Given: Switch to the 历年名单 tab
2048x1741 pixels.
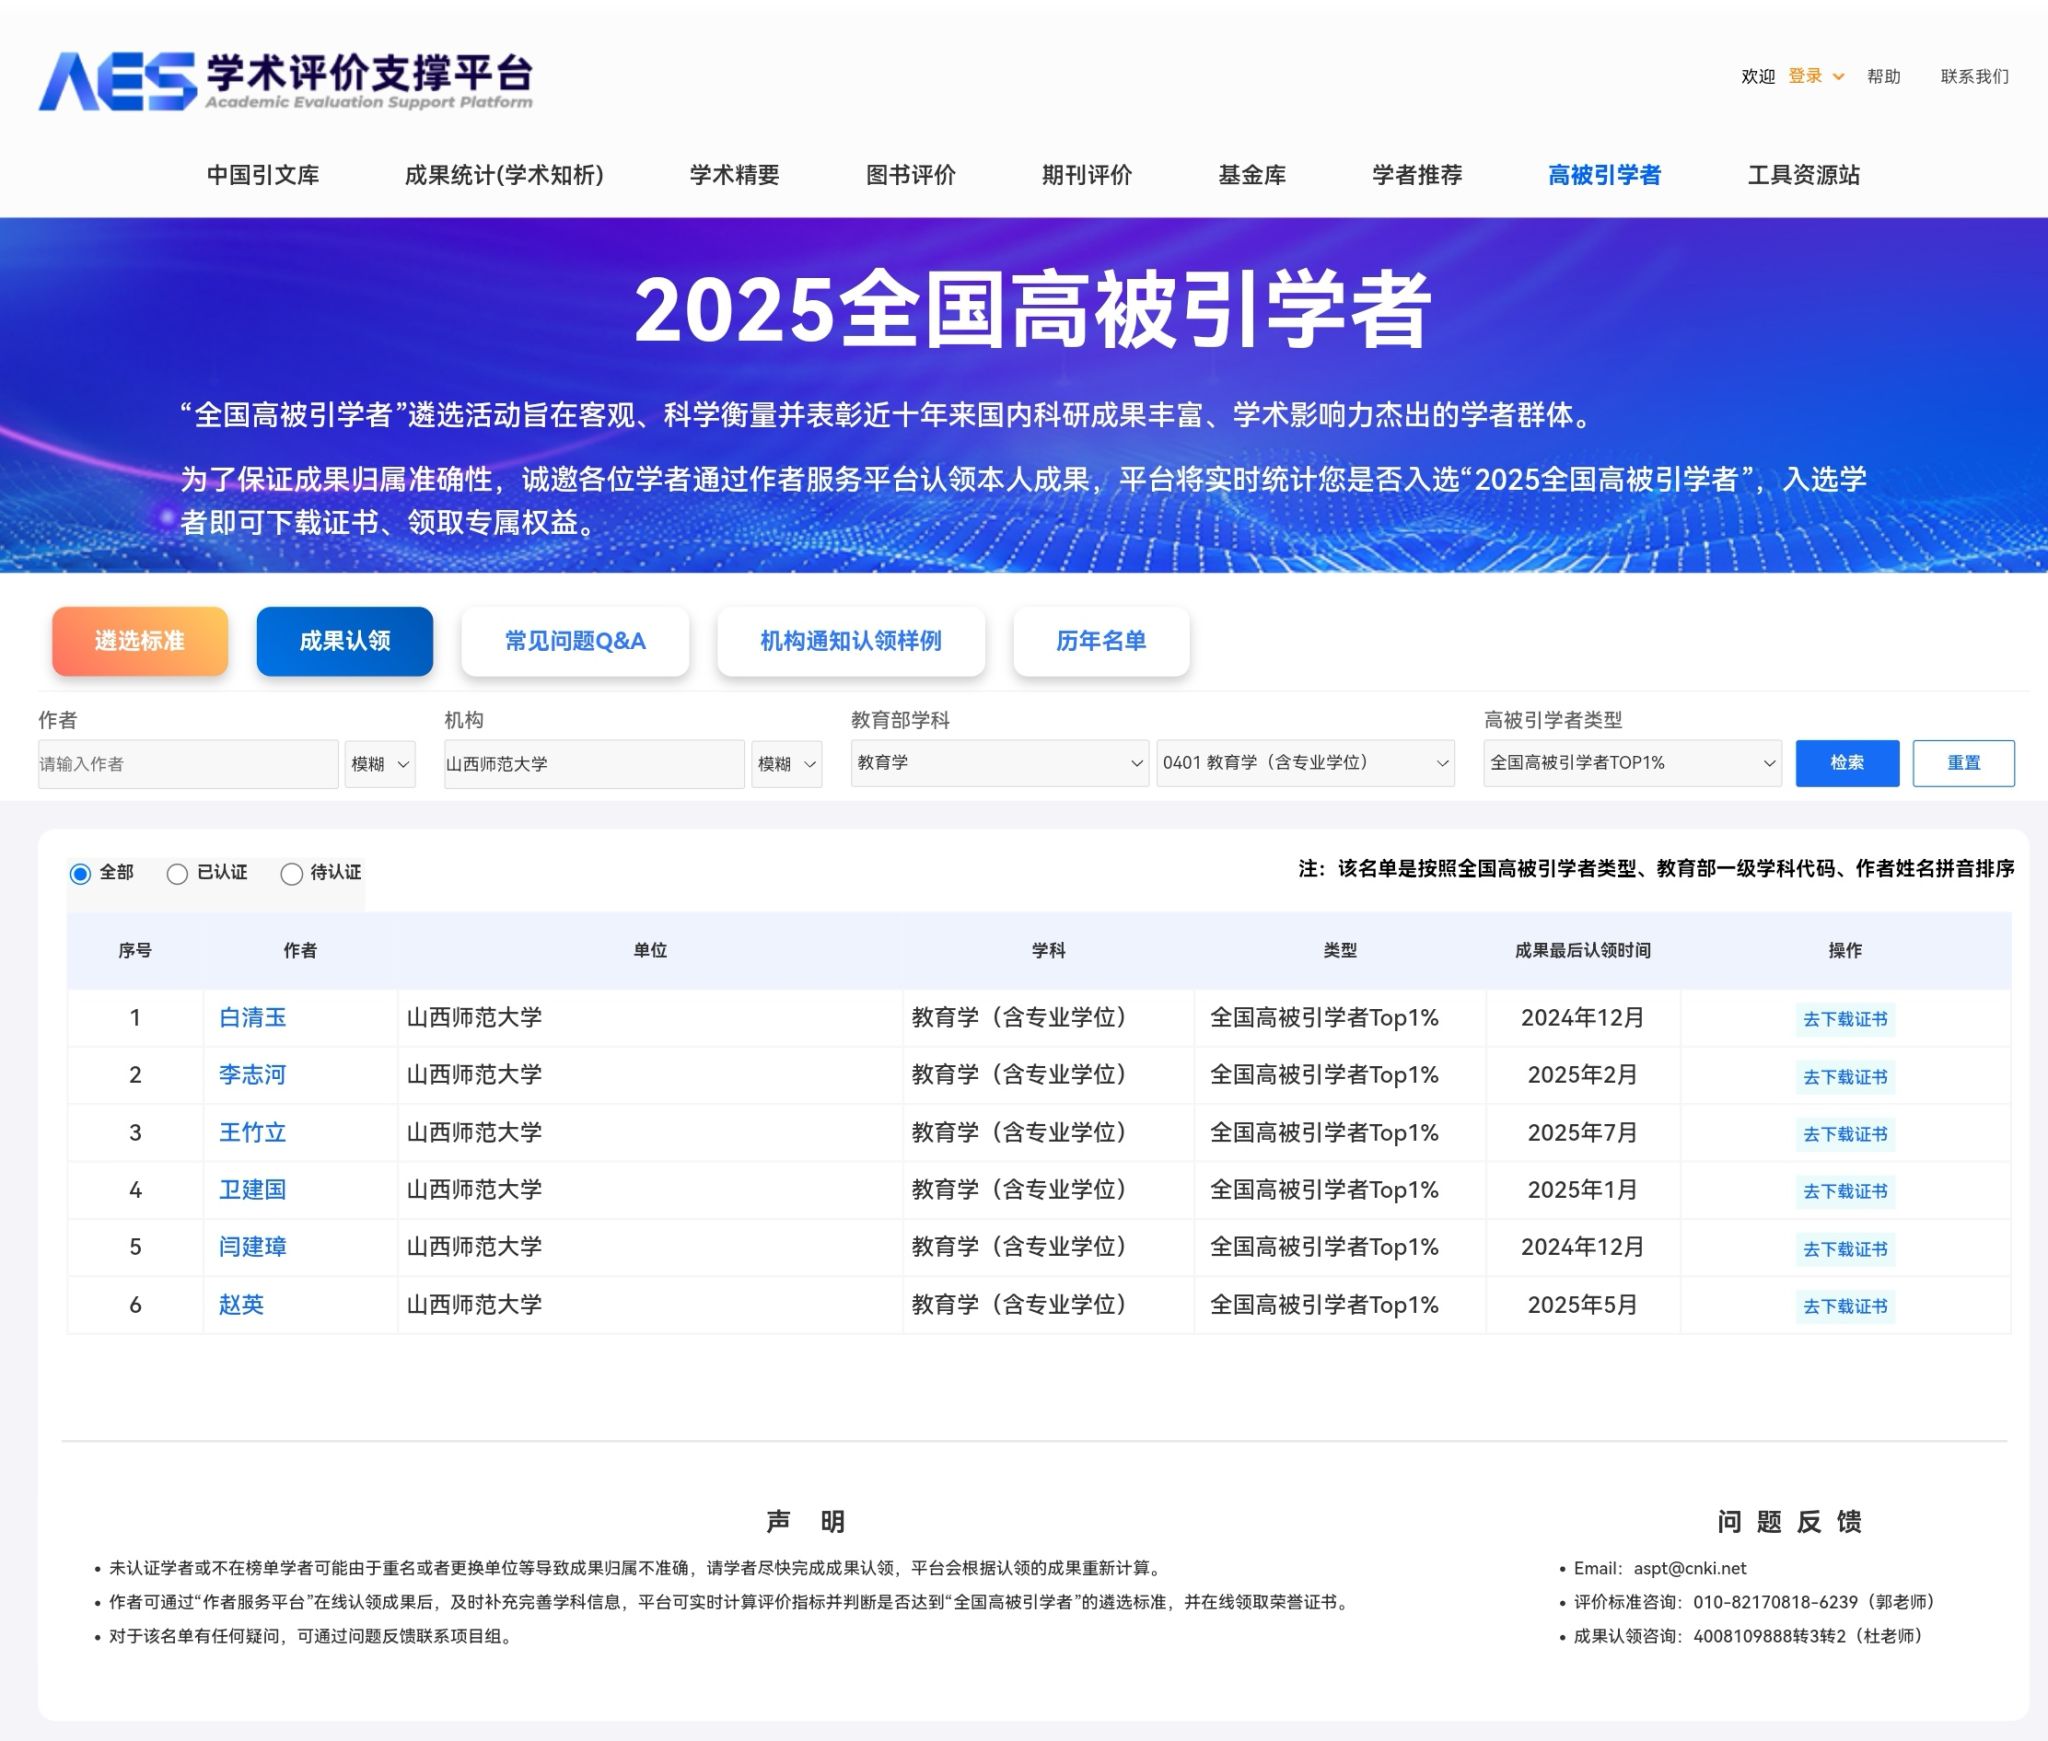Looking at the screenshot, I should pos(1101,641).
